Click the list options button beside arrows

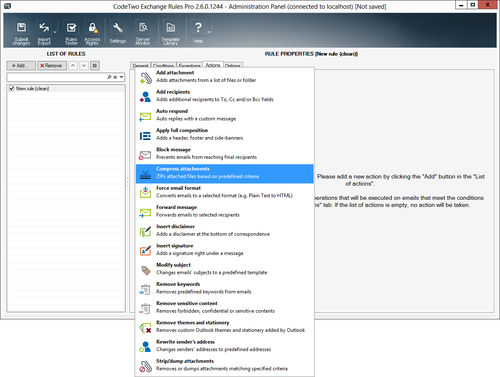(x=95, y=66)
